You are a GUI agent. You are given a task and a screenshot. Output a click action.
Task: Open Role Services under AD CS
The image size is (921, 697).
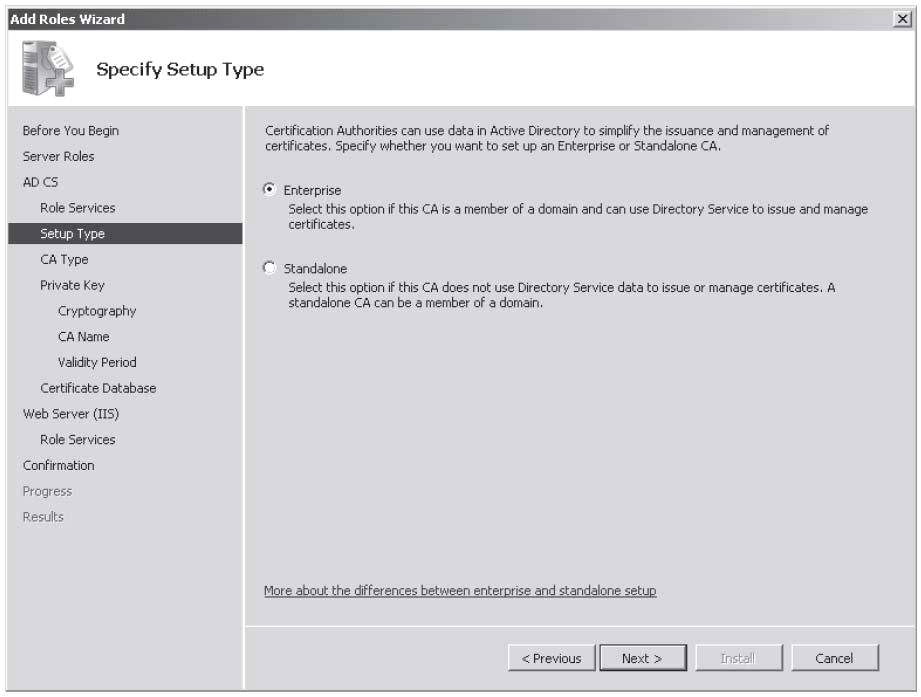[x=78, y=208]
